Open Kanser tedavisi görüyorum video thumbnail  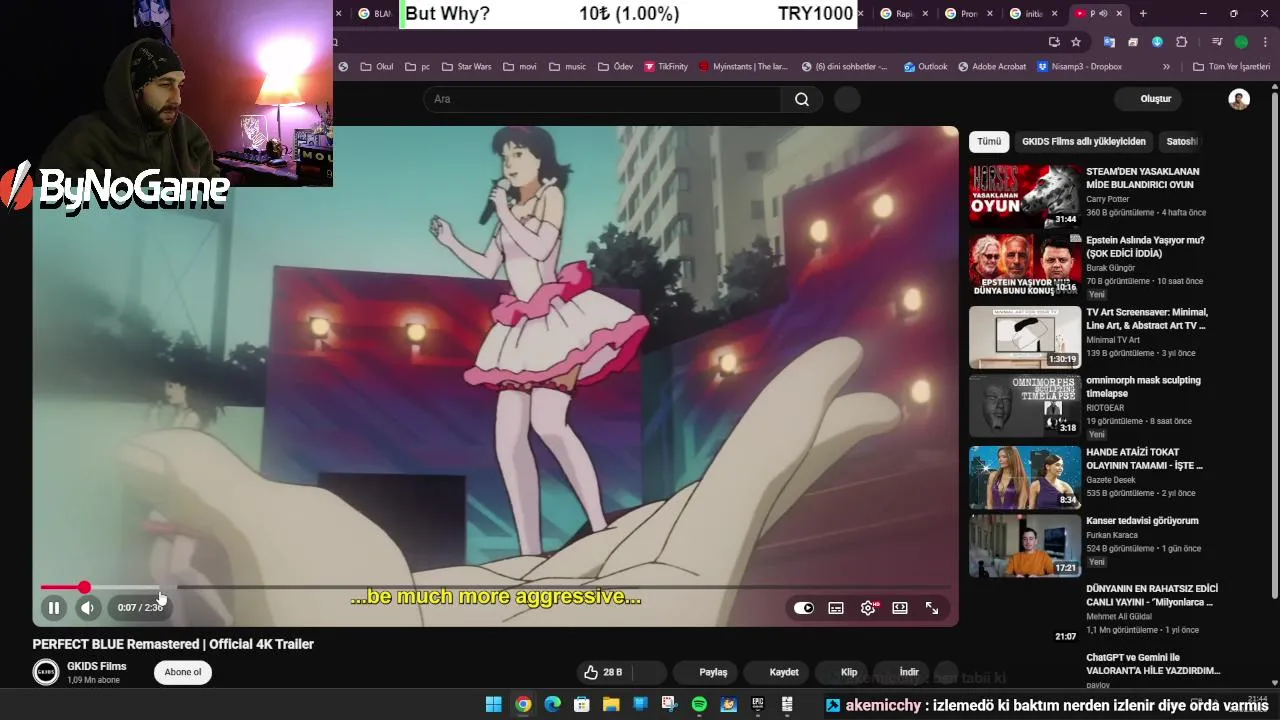pos(1025,546)
